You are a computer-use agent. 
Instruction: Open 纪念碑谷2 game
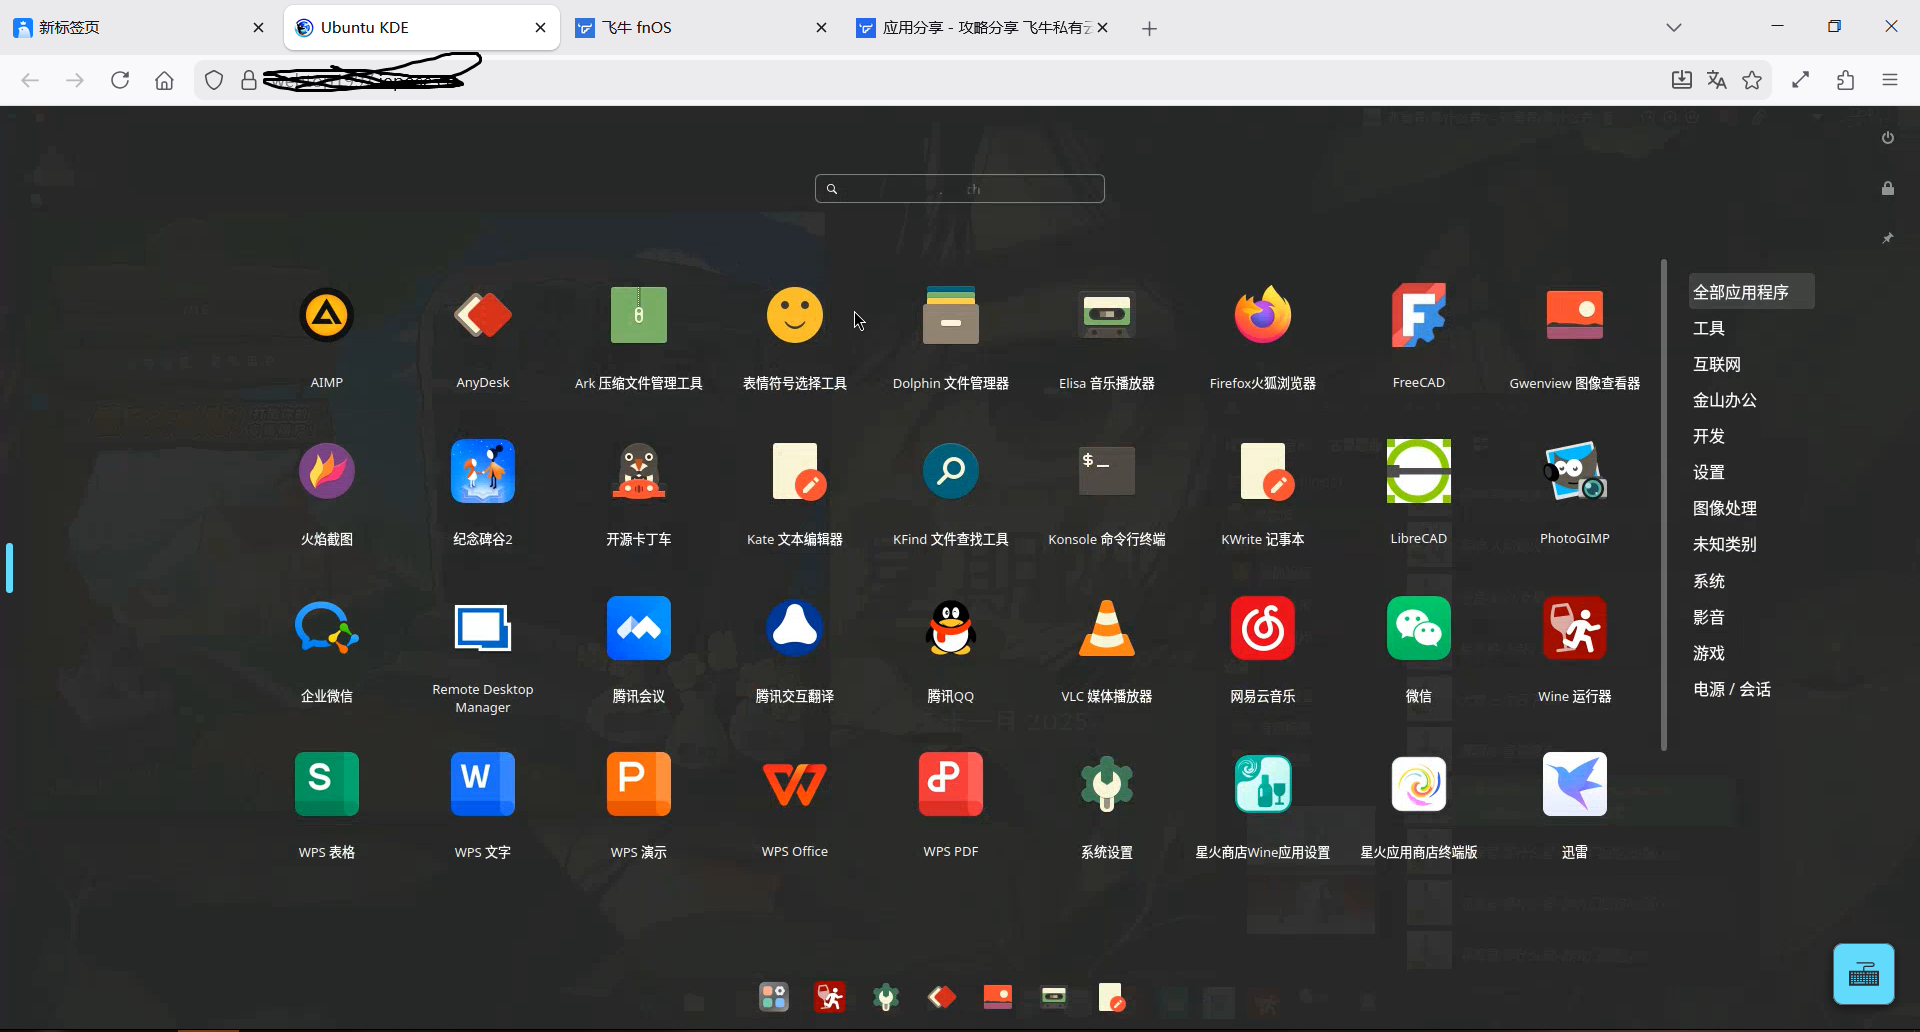[483, 472]
